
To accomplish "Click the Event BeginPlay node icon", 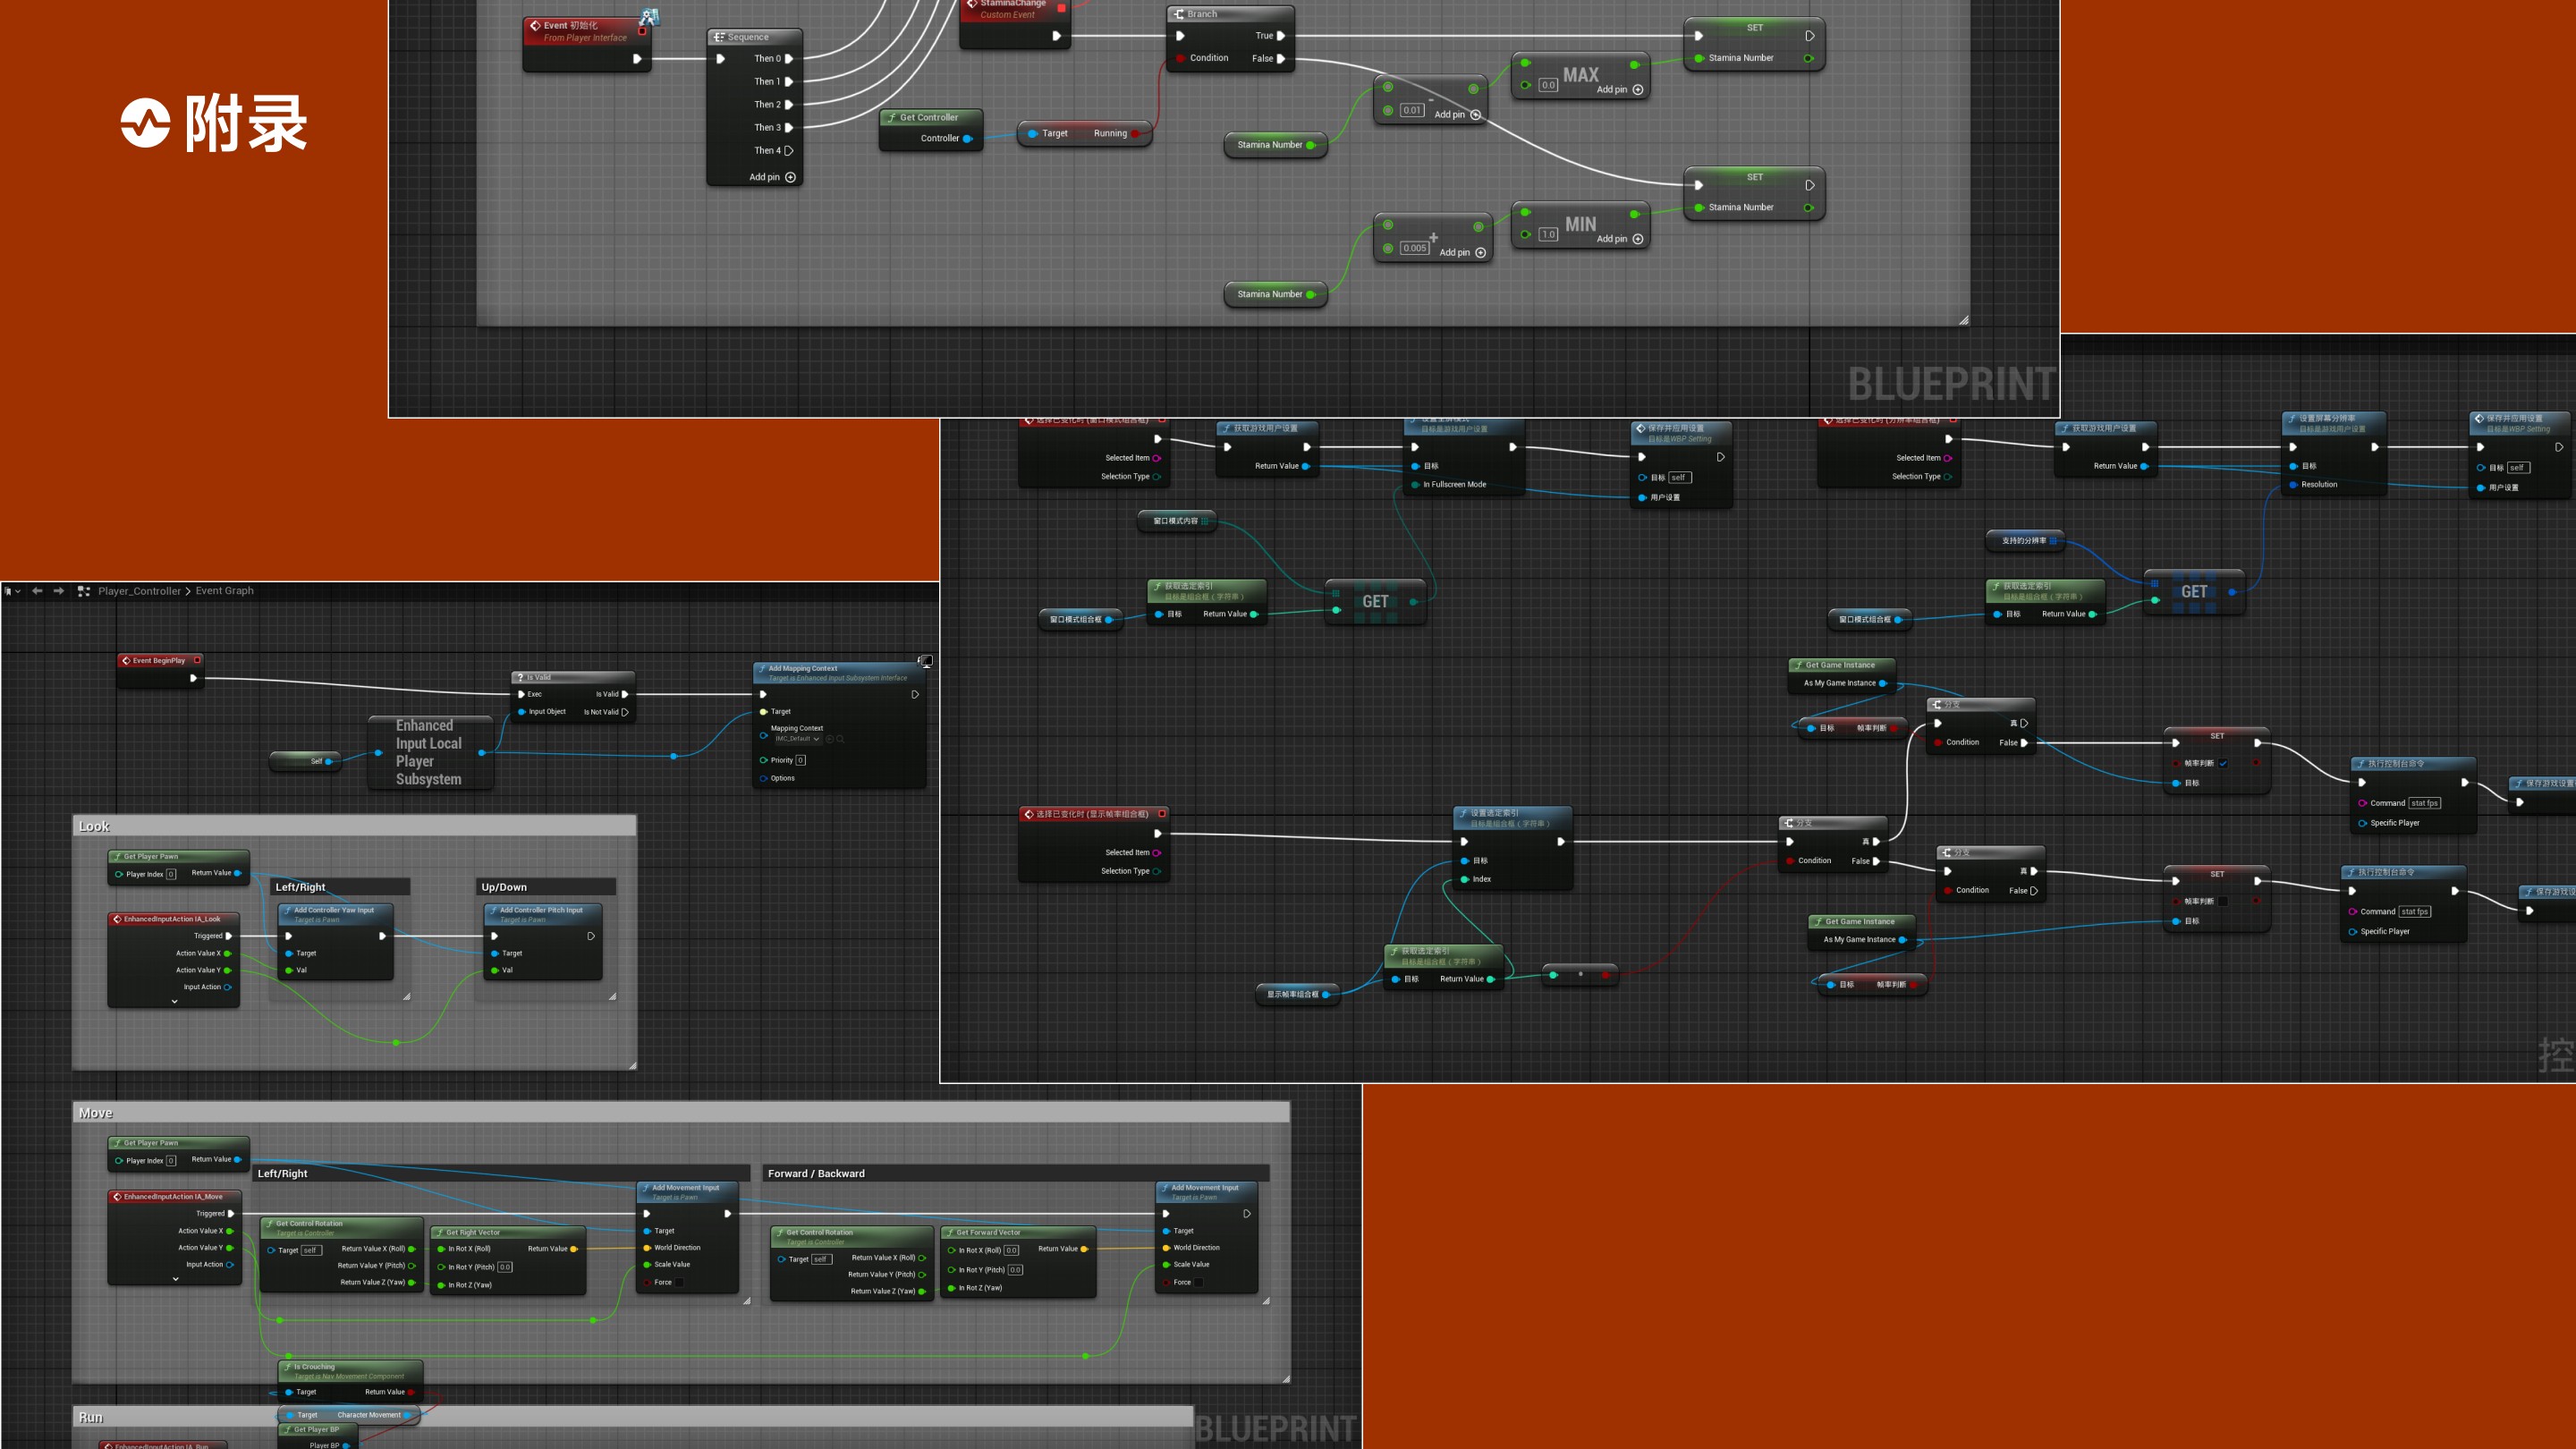I will pos(126,660).
